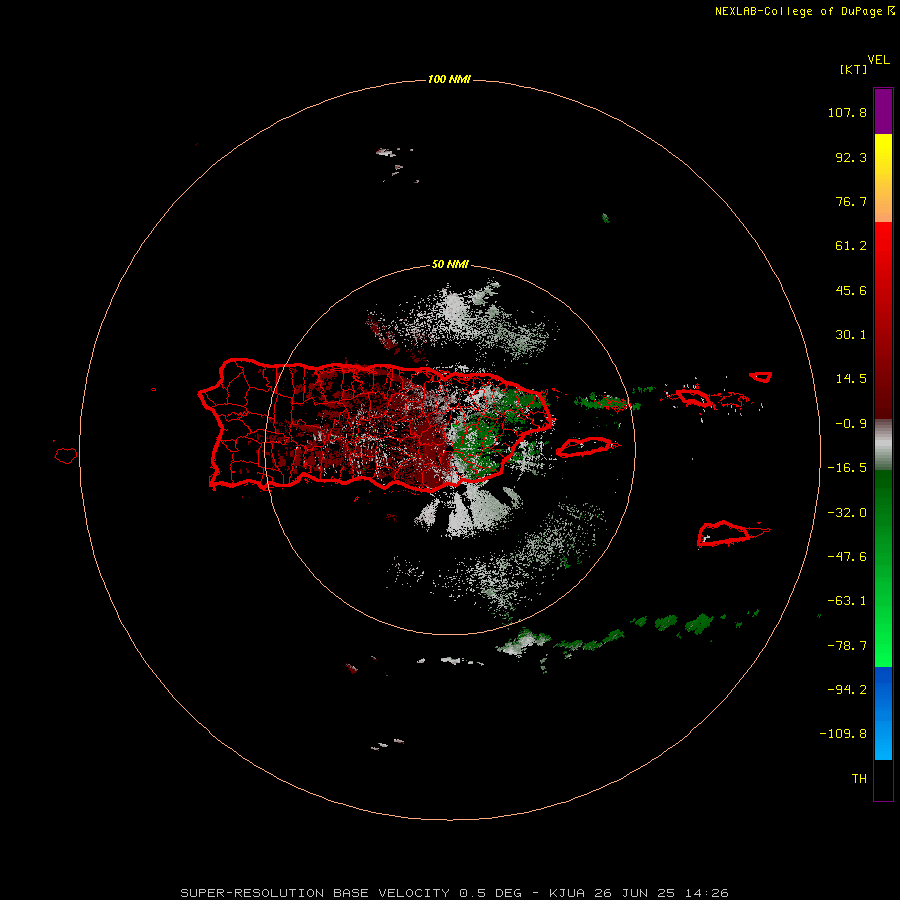The height and width of the screenshot is (900, 900).
Task: Click the TH legend label
Action: 859,779
